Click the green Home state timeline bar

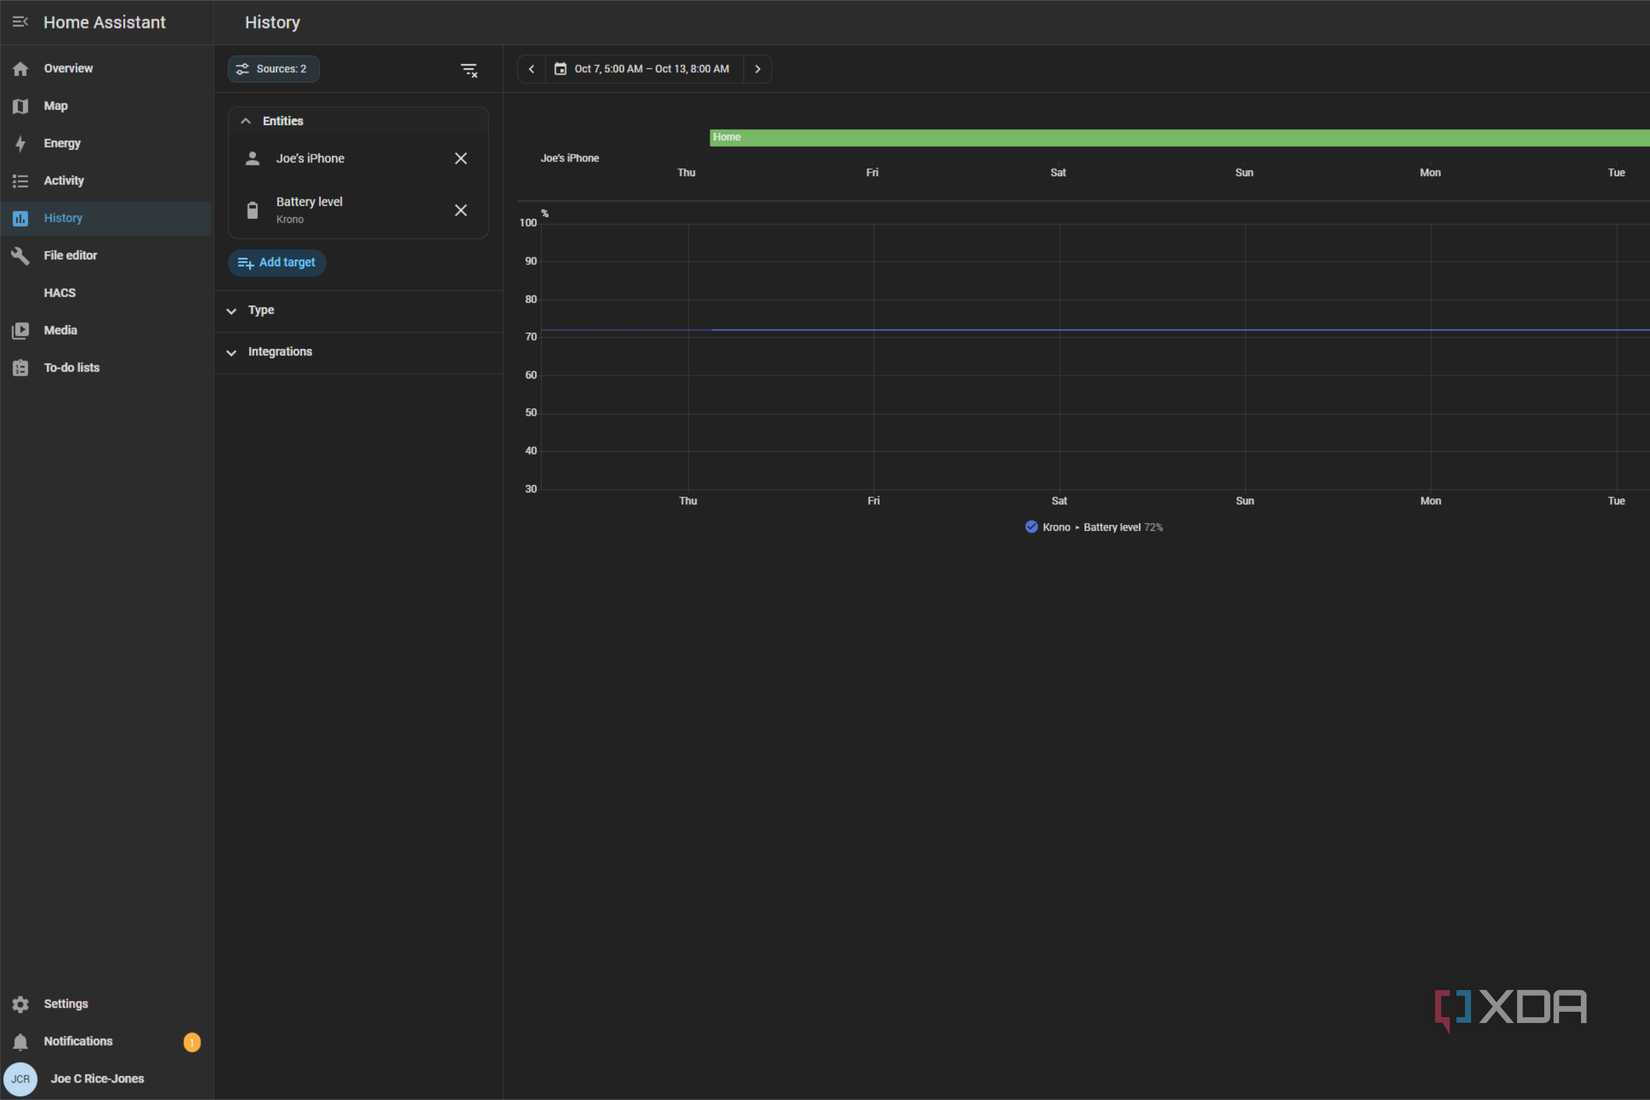coord(1179,138)
